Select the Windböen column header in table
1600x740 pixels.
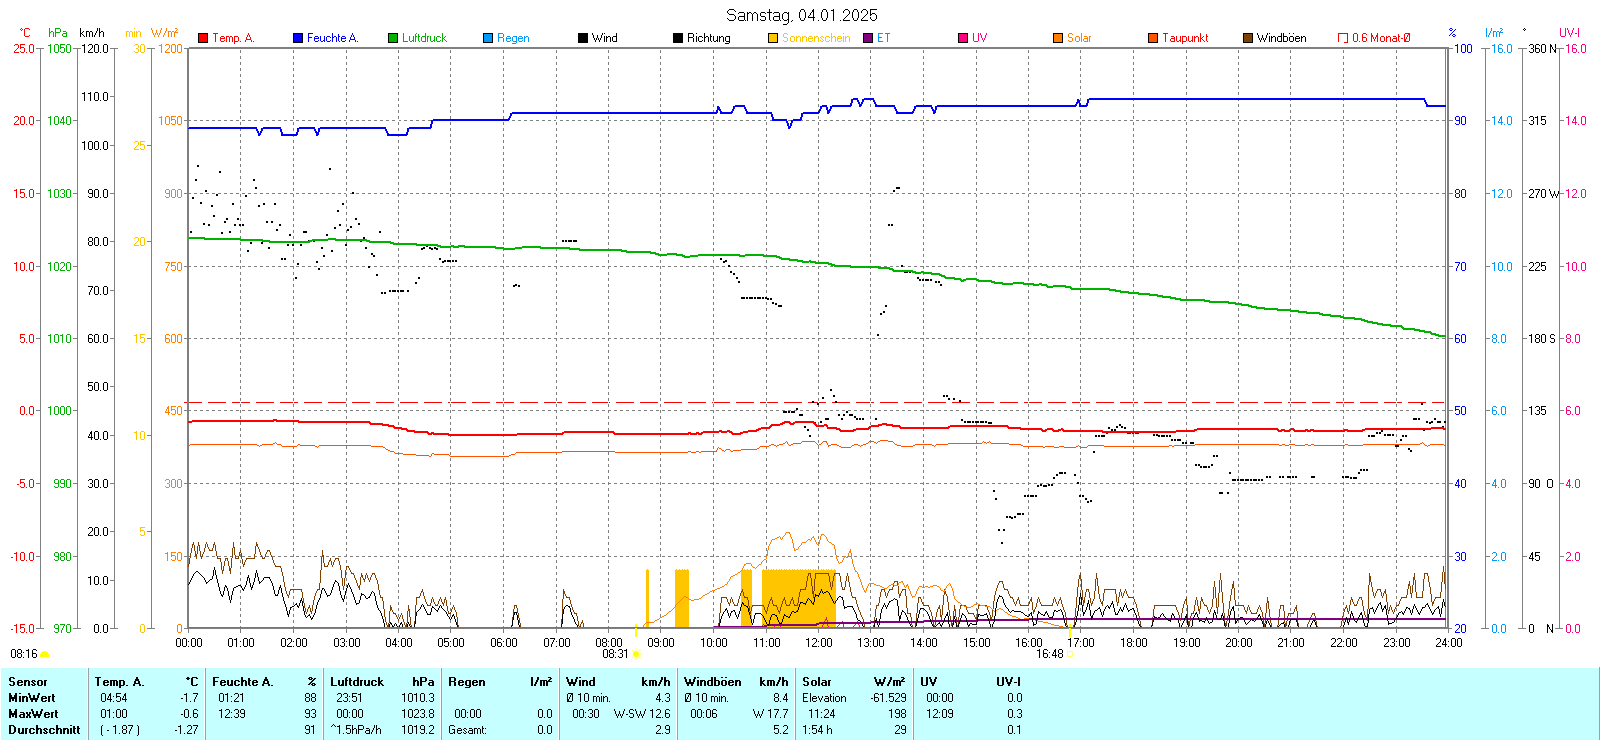[712, 682]
